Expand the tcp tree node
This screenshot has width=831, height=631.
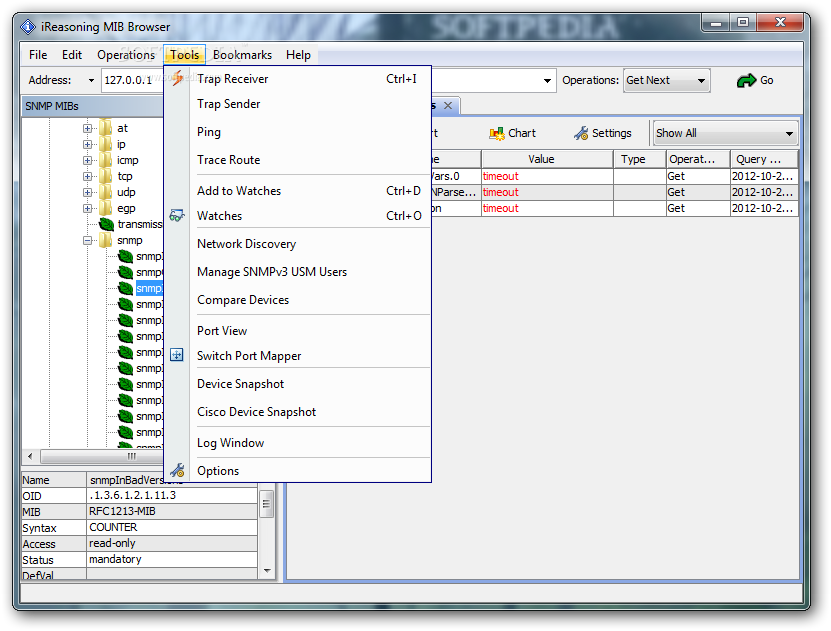pos(87,176)
